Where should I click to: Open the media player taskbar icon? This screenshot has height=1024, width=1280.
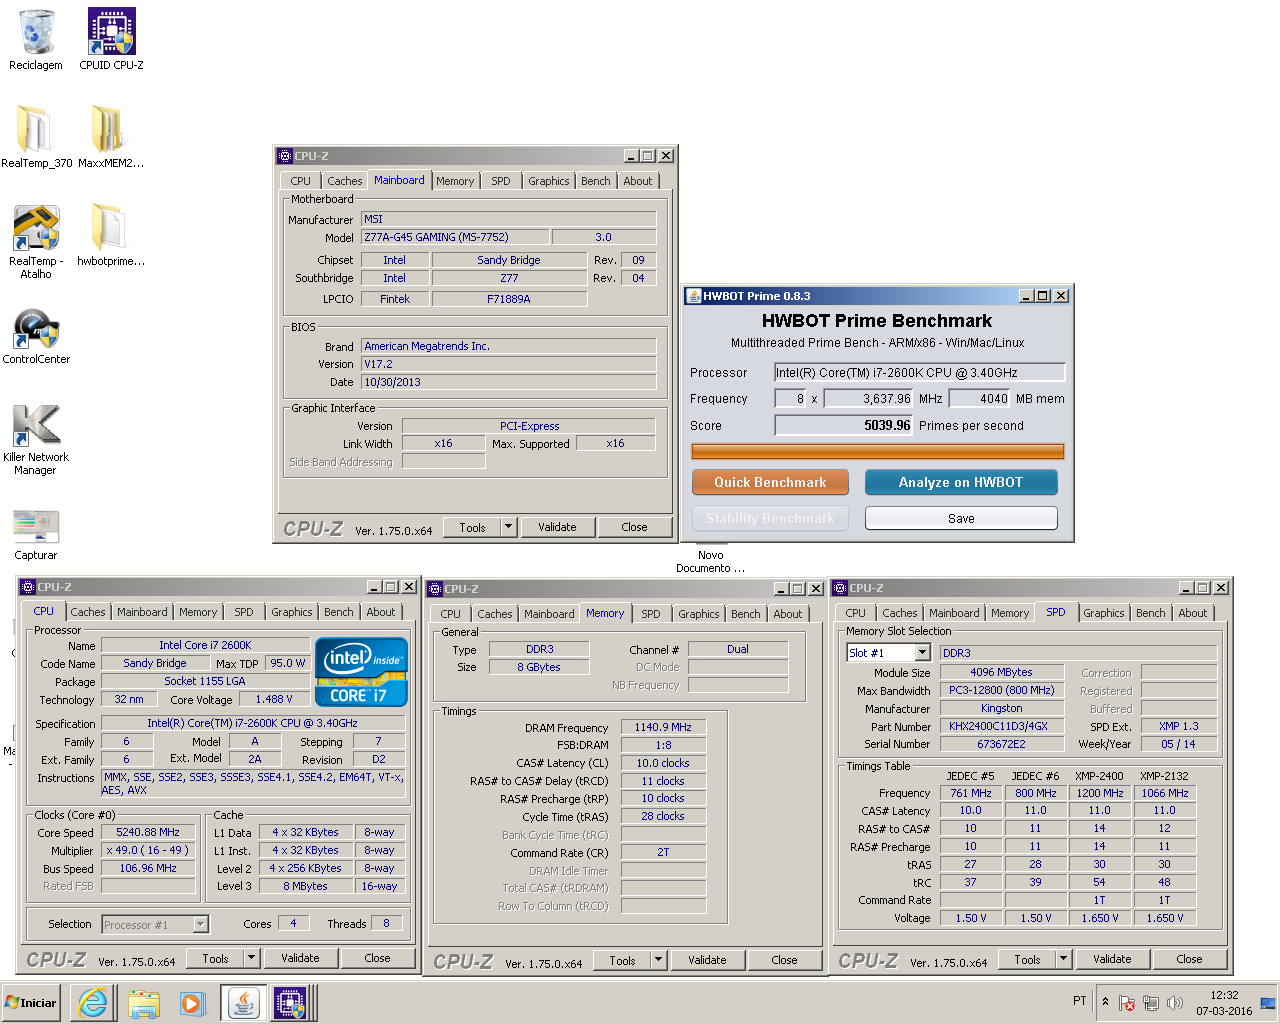coord(192,1003)
